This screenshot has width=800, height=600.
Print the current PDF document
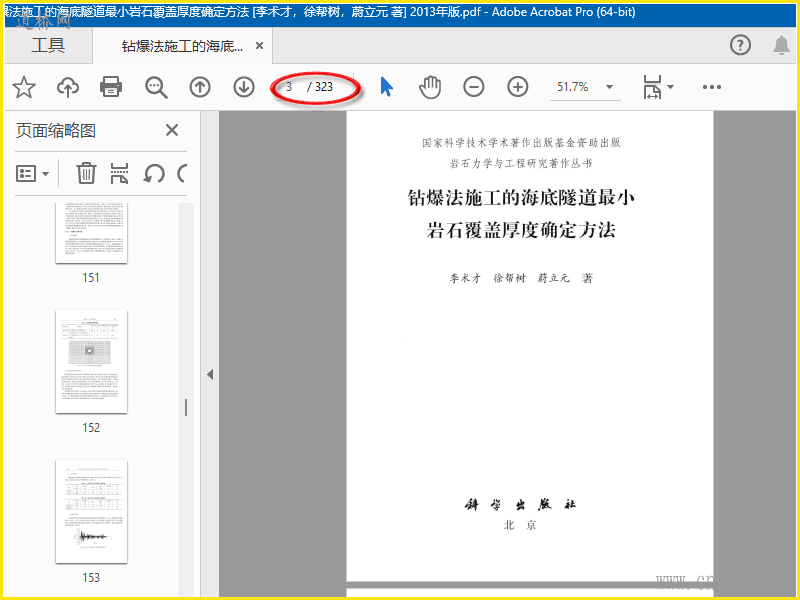[x=111, y=87]
